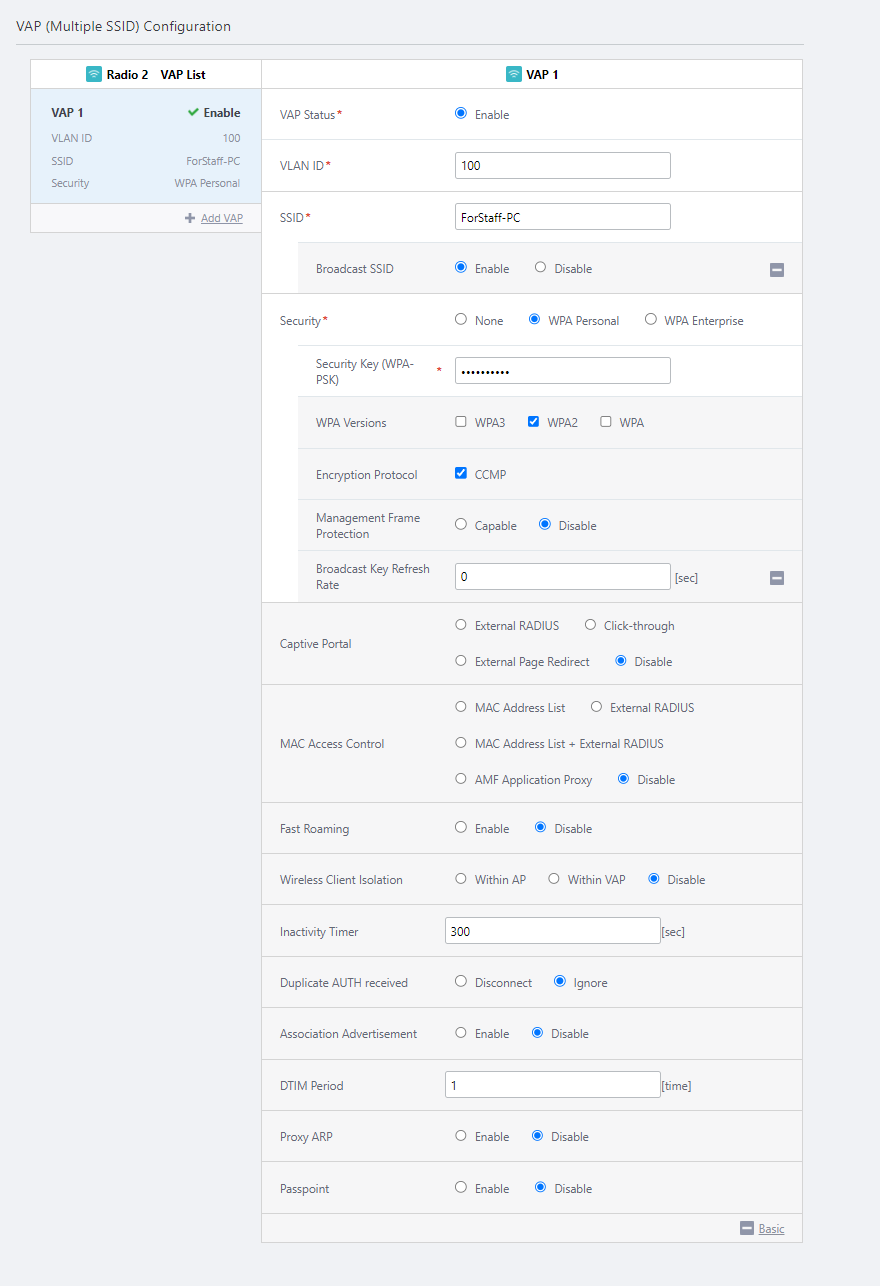Select AMF Application Proxy for MAC Access Control
The height and width of the screenshot is (1286, 880).
tap(461, 779)
